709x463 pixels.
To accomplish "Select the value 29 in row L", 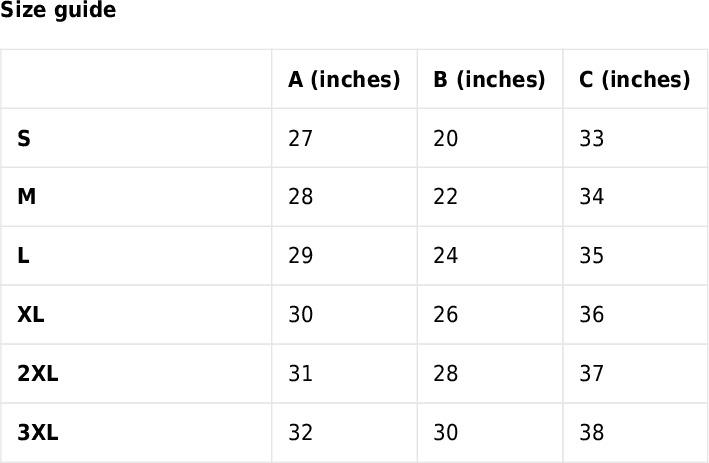I will (x=300, y=255).
